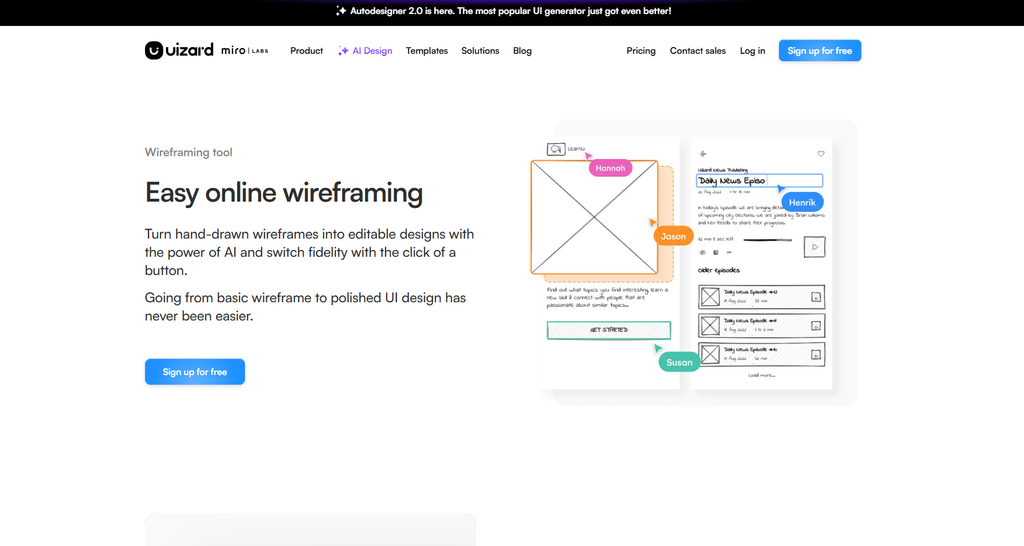The height and width of the screenshot is (546, 1024).
Task: Open the Product menu
Action: coord(306,51)
